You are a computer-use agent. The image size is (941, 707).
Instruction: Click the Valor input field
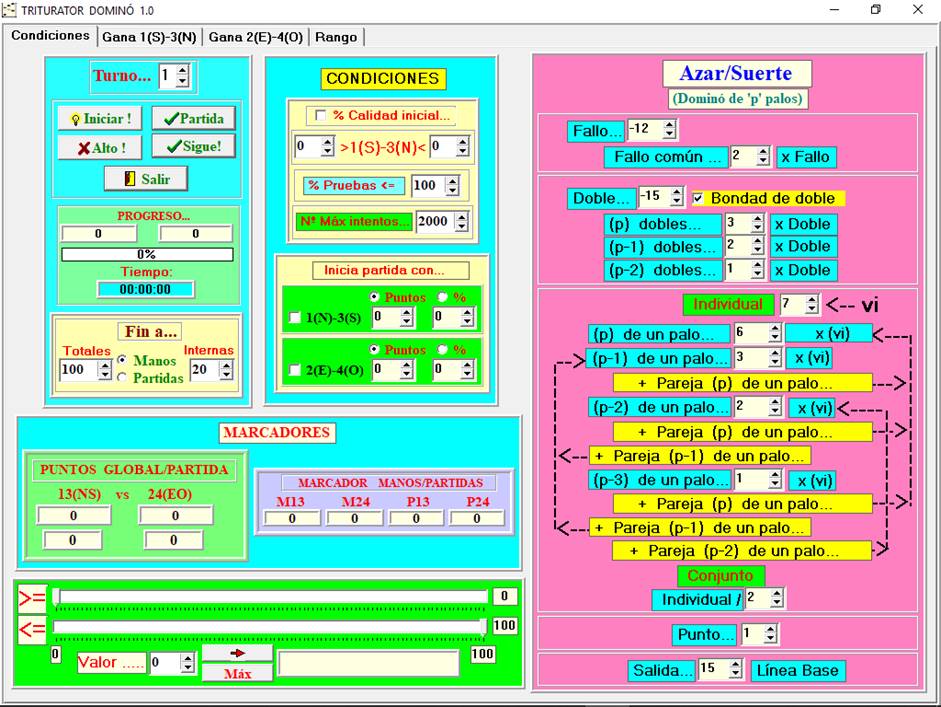click(164, 663)
